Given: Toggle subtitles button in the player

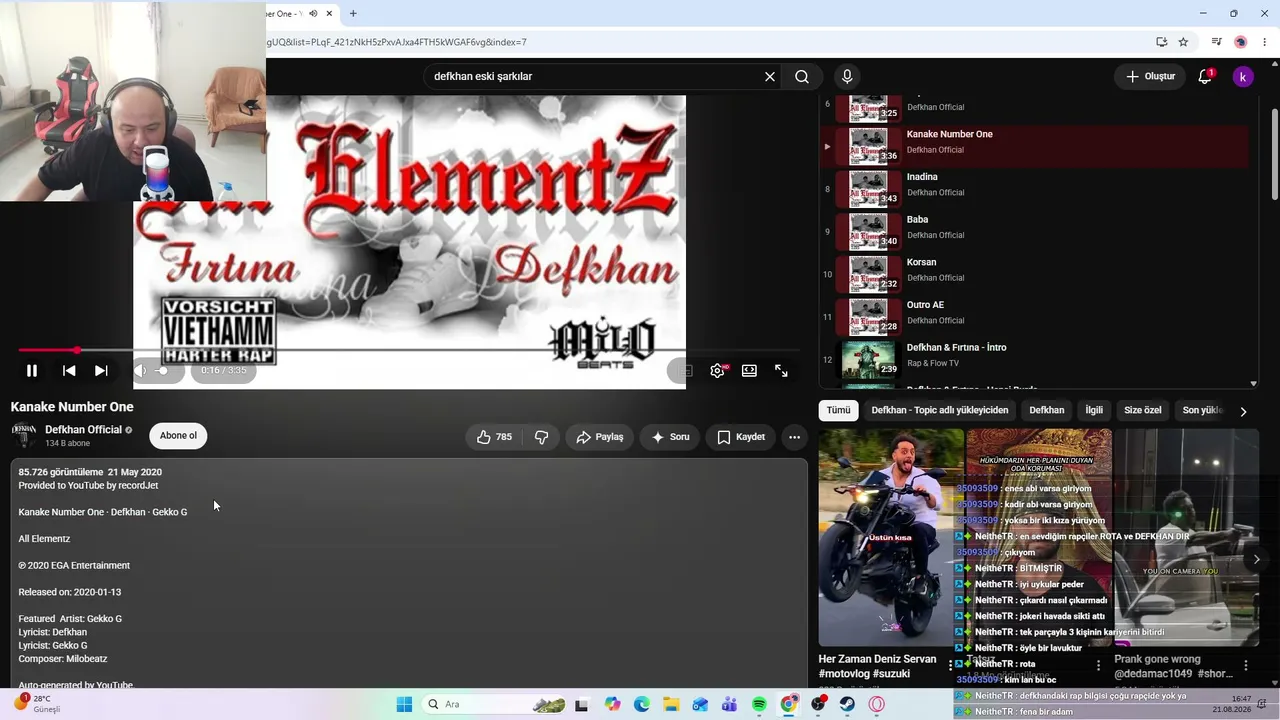Looking at the screenshot, I should [x=685, y=371].
